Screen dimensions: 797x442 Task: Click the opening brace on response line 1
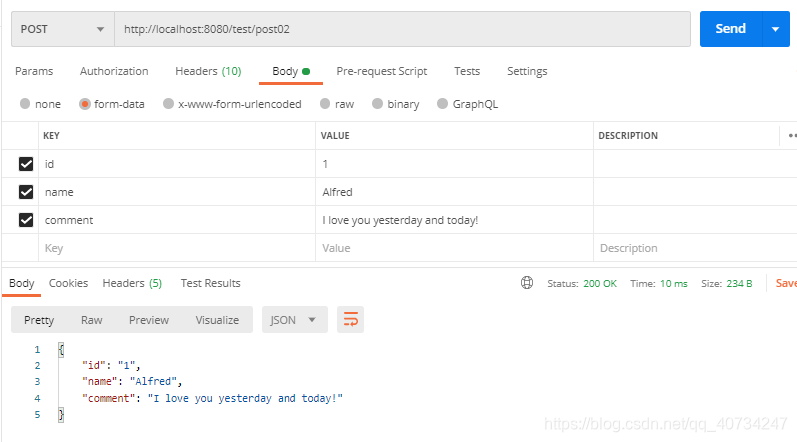tap(61, 349)
